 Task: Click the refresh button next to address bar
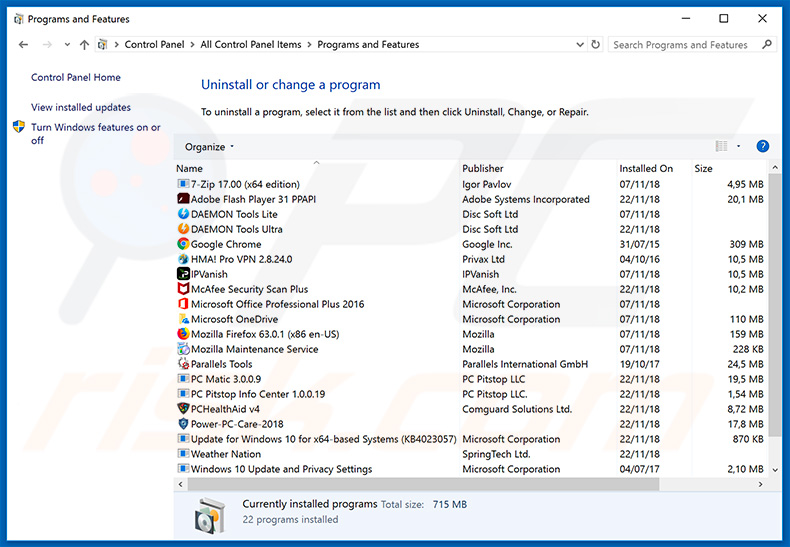click(596, 45)
